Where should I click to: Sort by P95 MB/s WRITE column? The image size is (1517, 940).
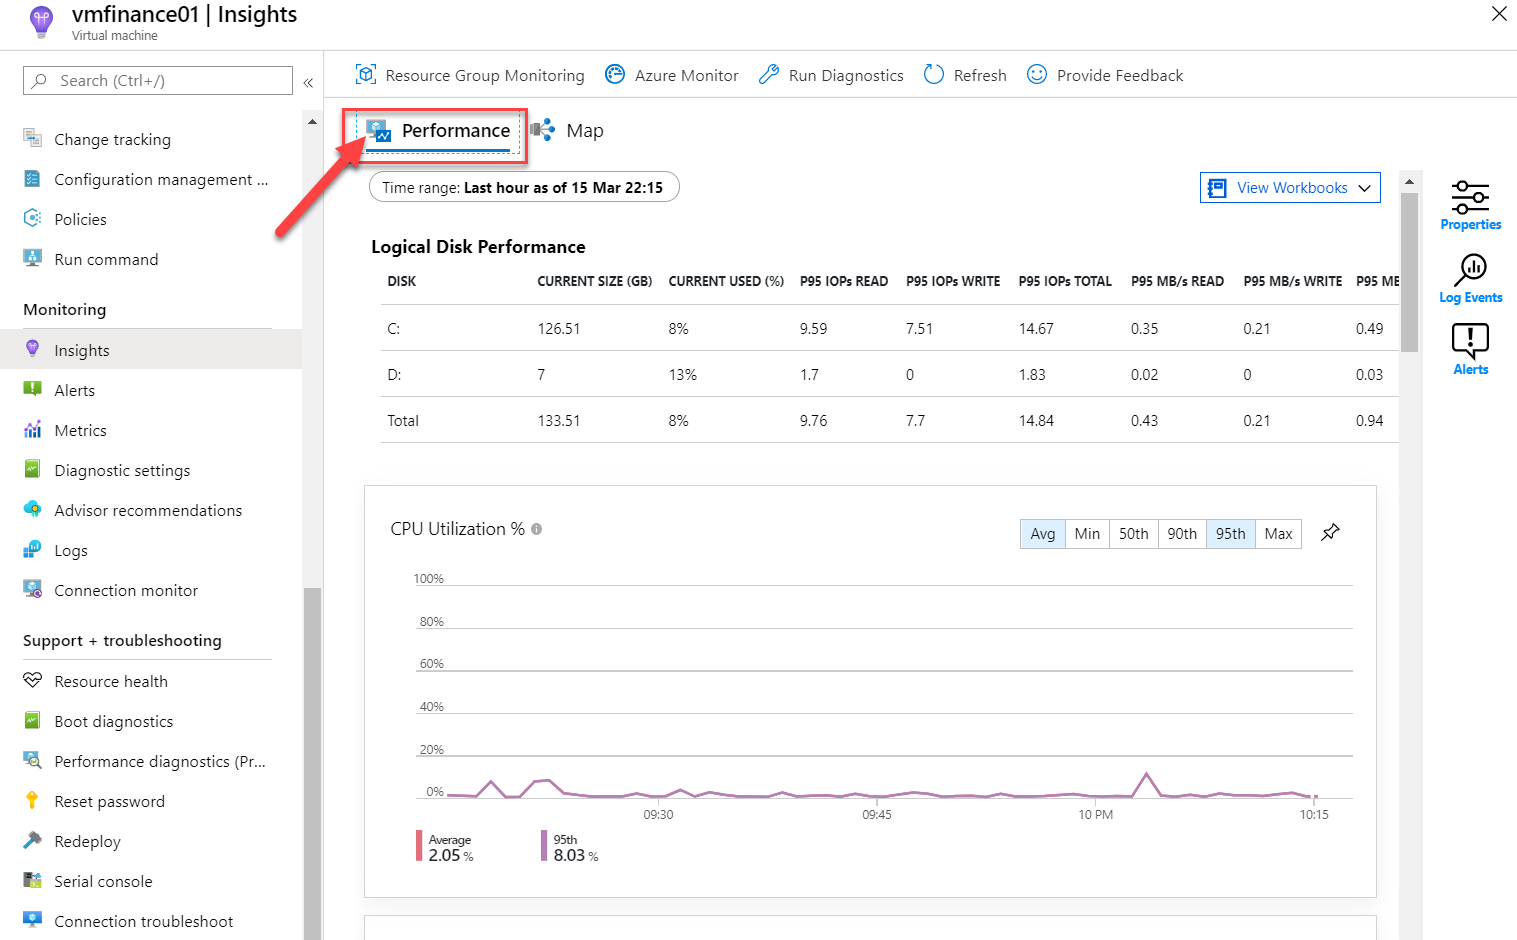coord(1293,281)
